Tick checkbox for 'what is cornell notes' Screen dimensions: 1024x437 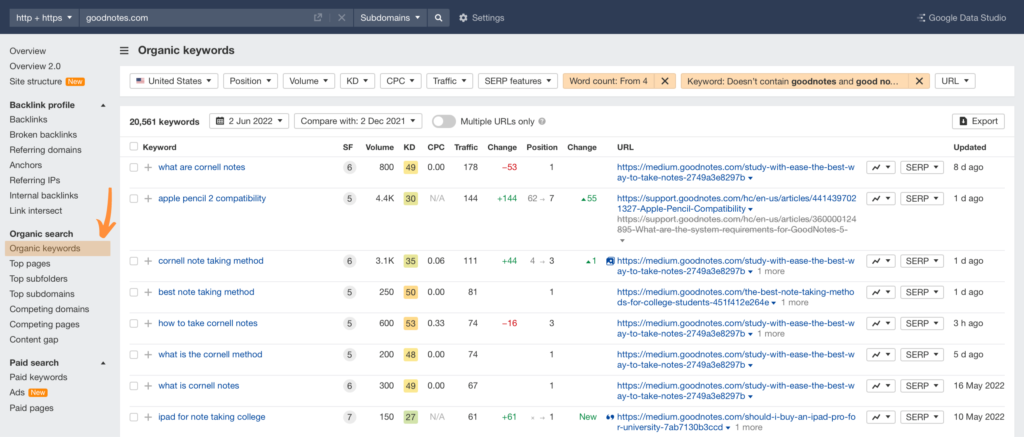134,385
